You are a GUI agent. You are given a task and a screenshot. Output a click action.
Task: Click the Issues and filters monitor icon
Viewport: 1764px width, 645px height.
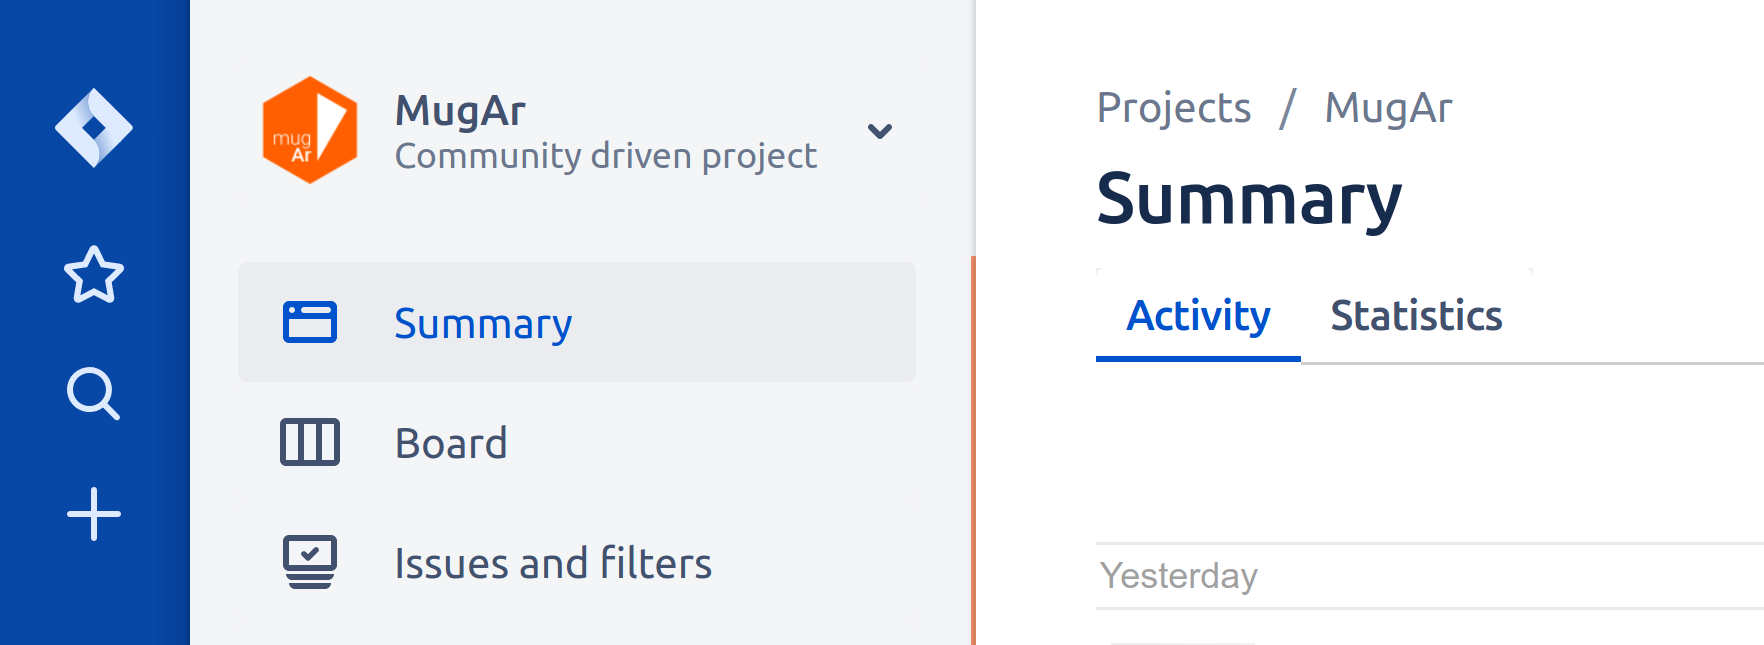(x=310, y=562)
